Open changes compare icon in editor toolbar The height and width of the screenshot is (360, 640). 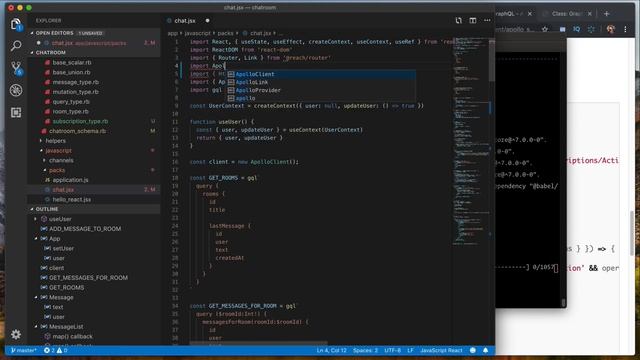coord(459,20)
